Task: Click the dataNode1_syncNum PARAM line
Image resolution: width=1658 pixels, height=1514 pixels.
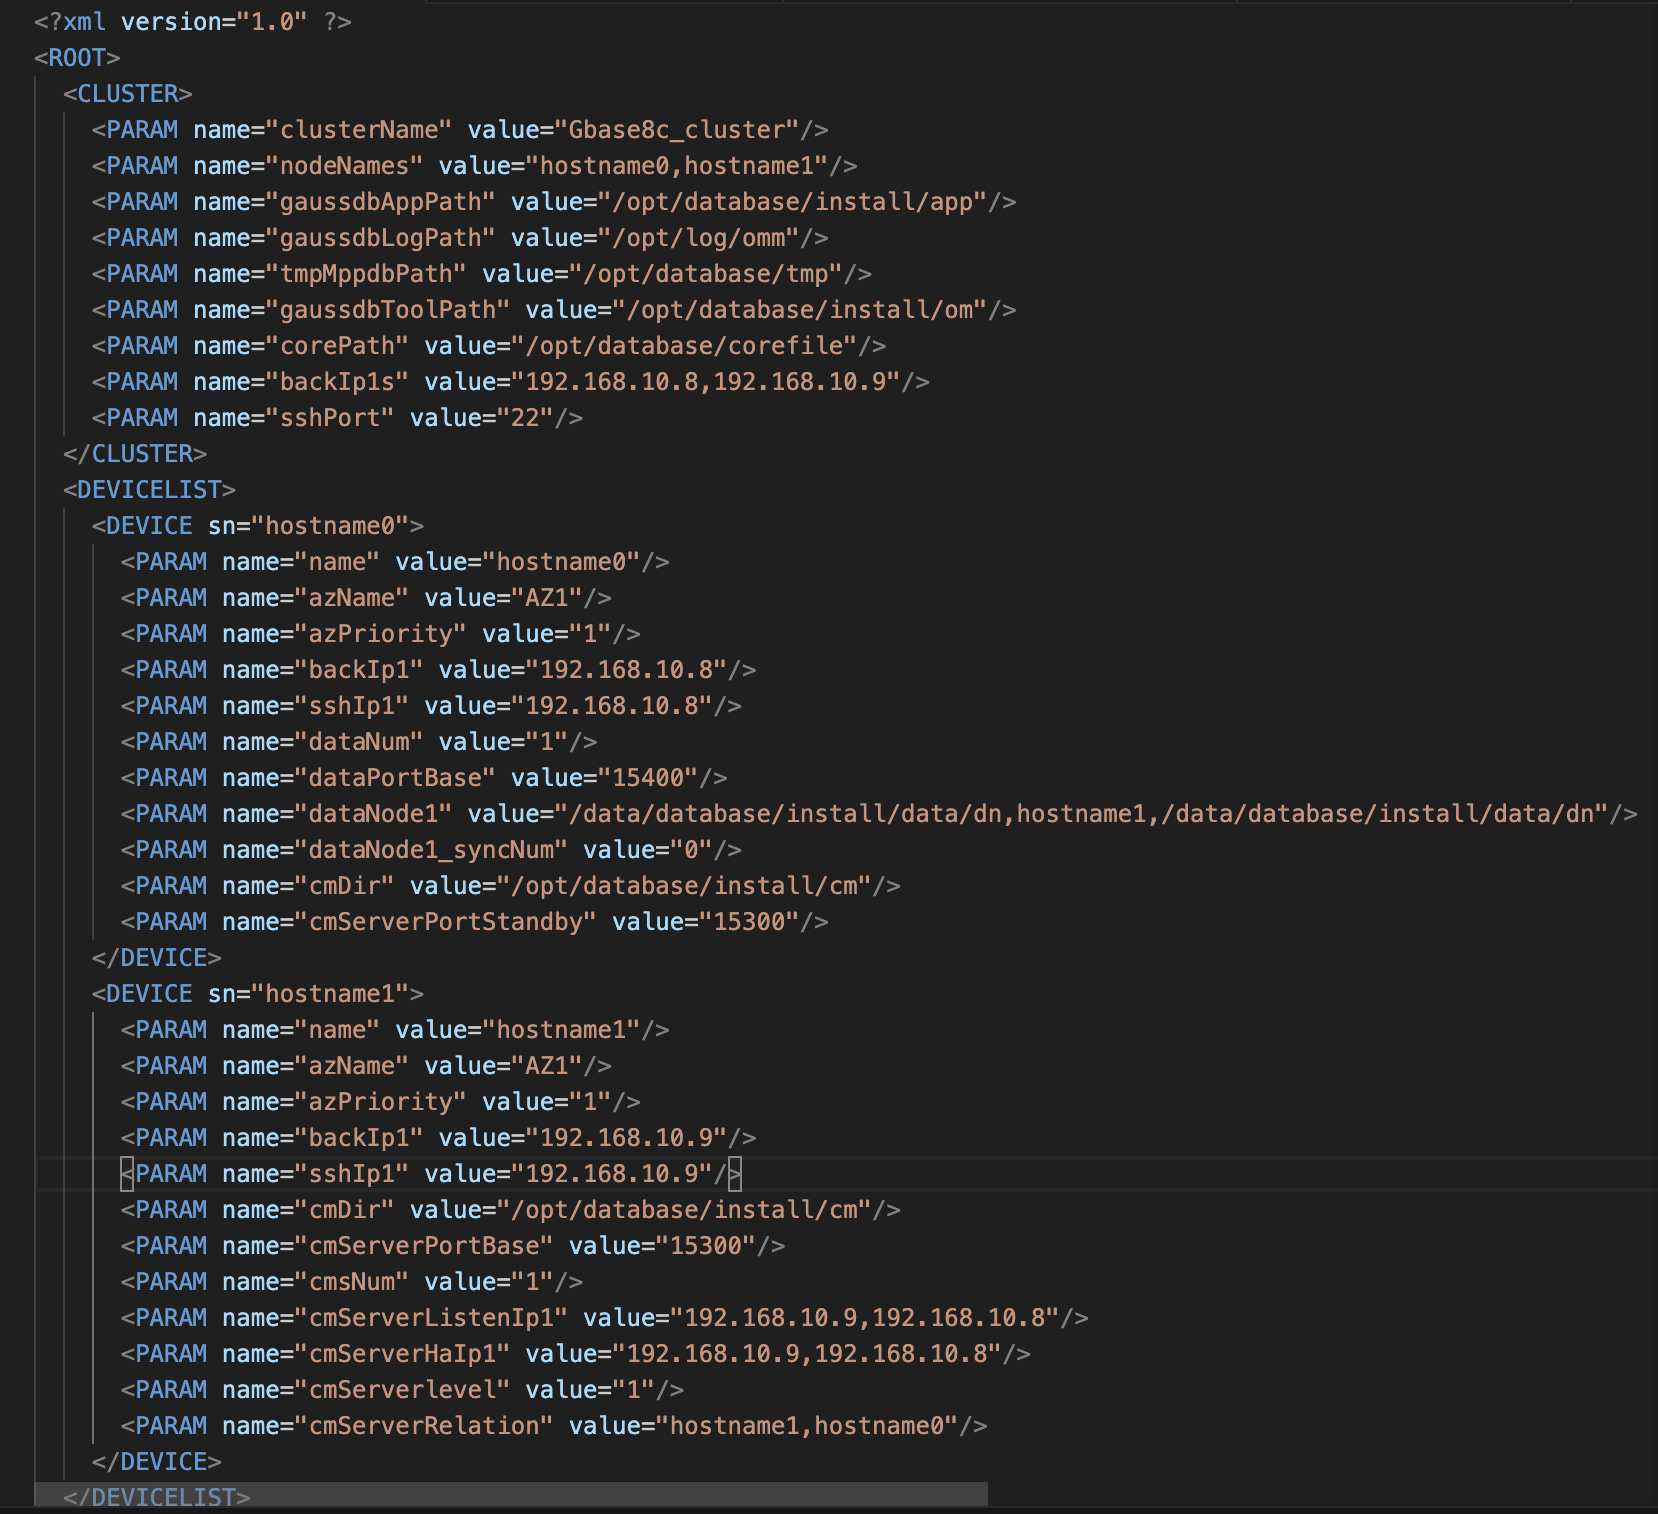Action: pos(431,850)
